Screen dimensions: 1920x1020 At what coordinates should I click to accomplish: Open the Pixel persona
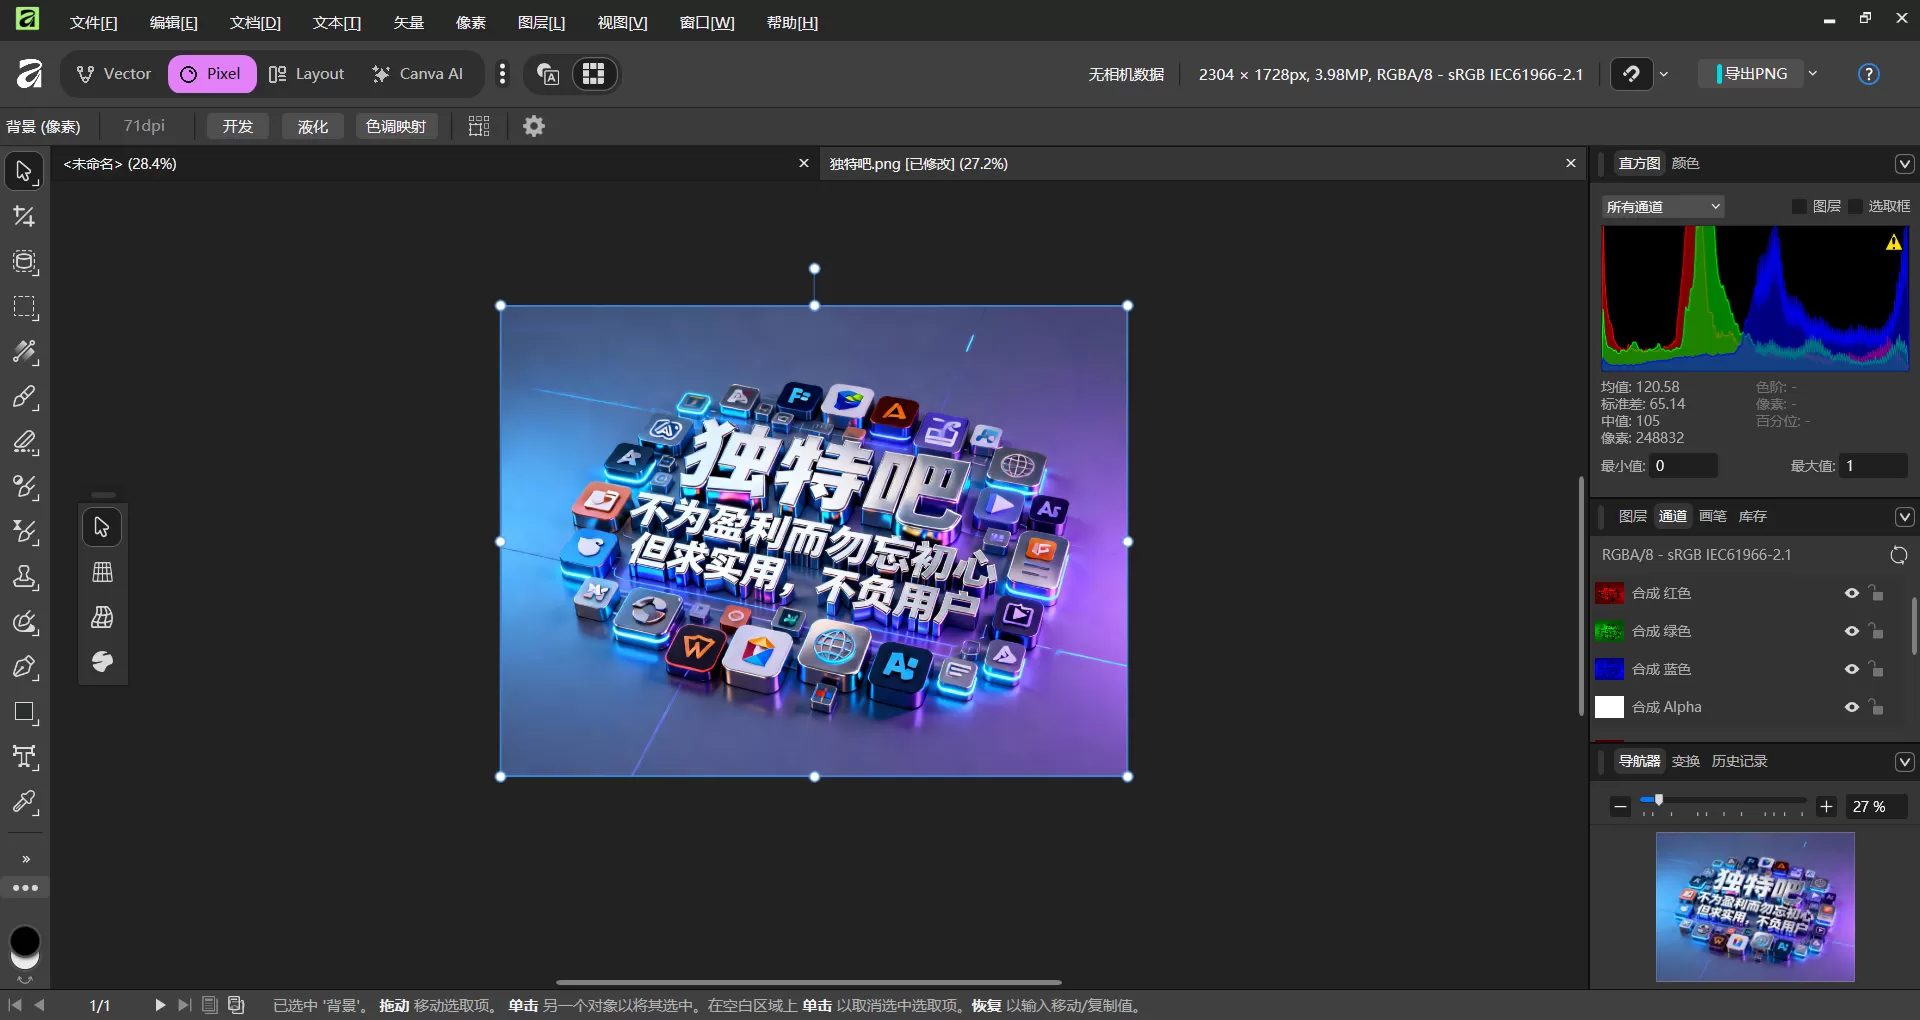pyautogui.click(x=211, y=73)
